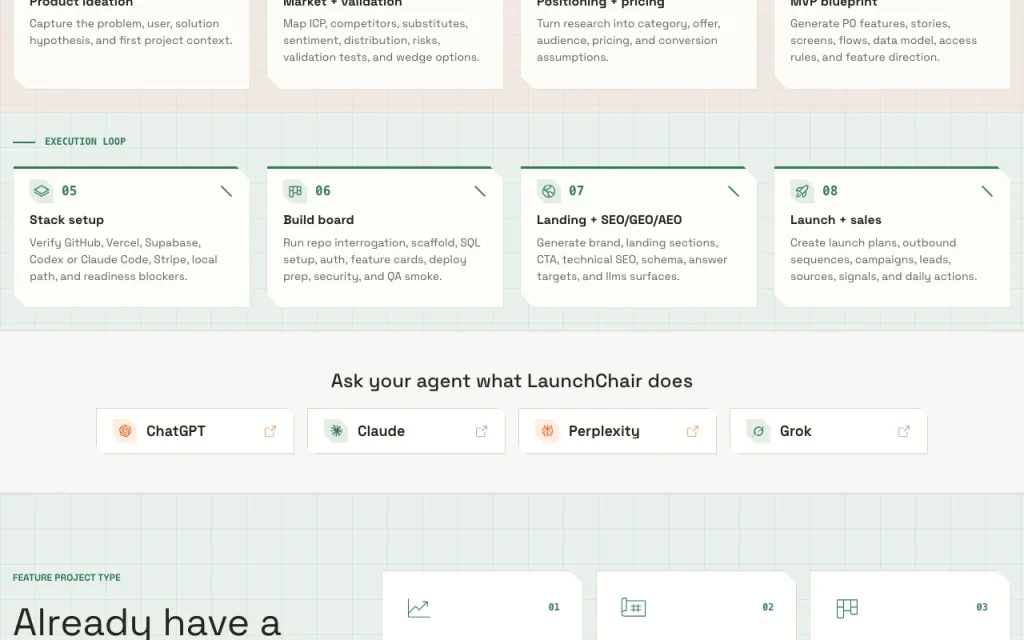Viewport: 1024px width, 640px height.
Task: Click the Grok logo icon
Action: pyautogui.click(x=758, y=431)
